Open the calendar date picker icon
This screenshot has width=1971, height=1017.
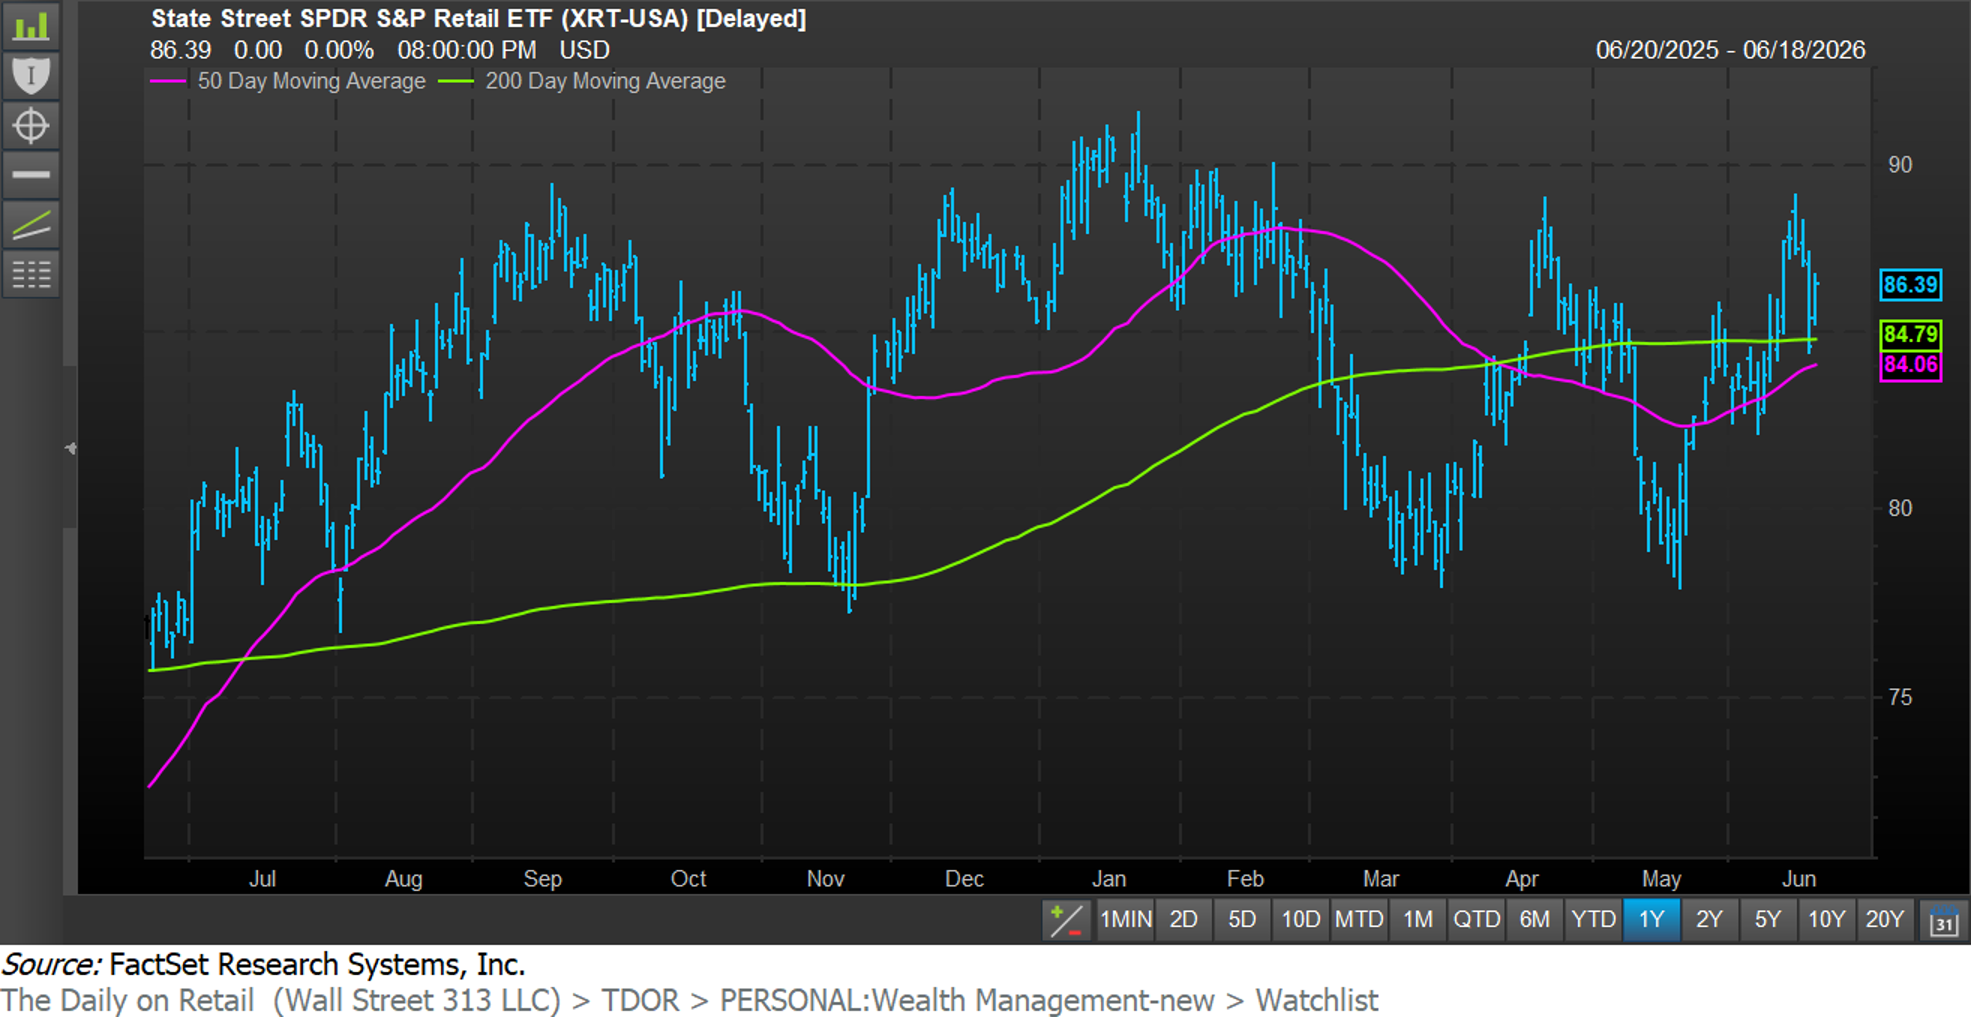tap(1943, 920)
